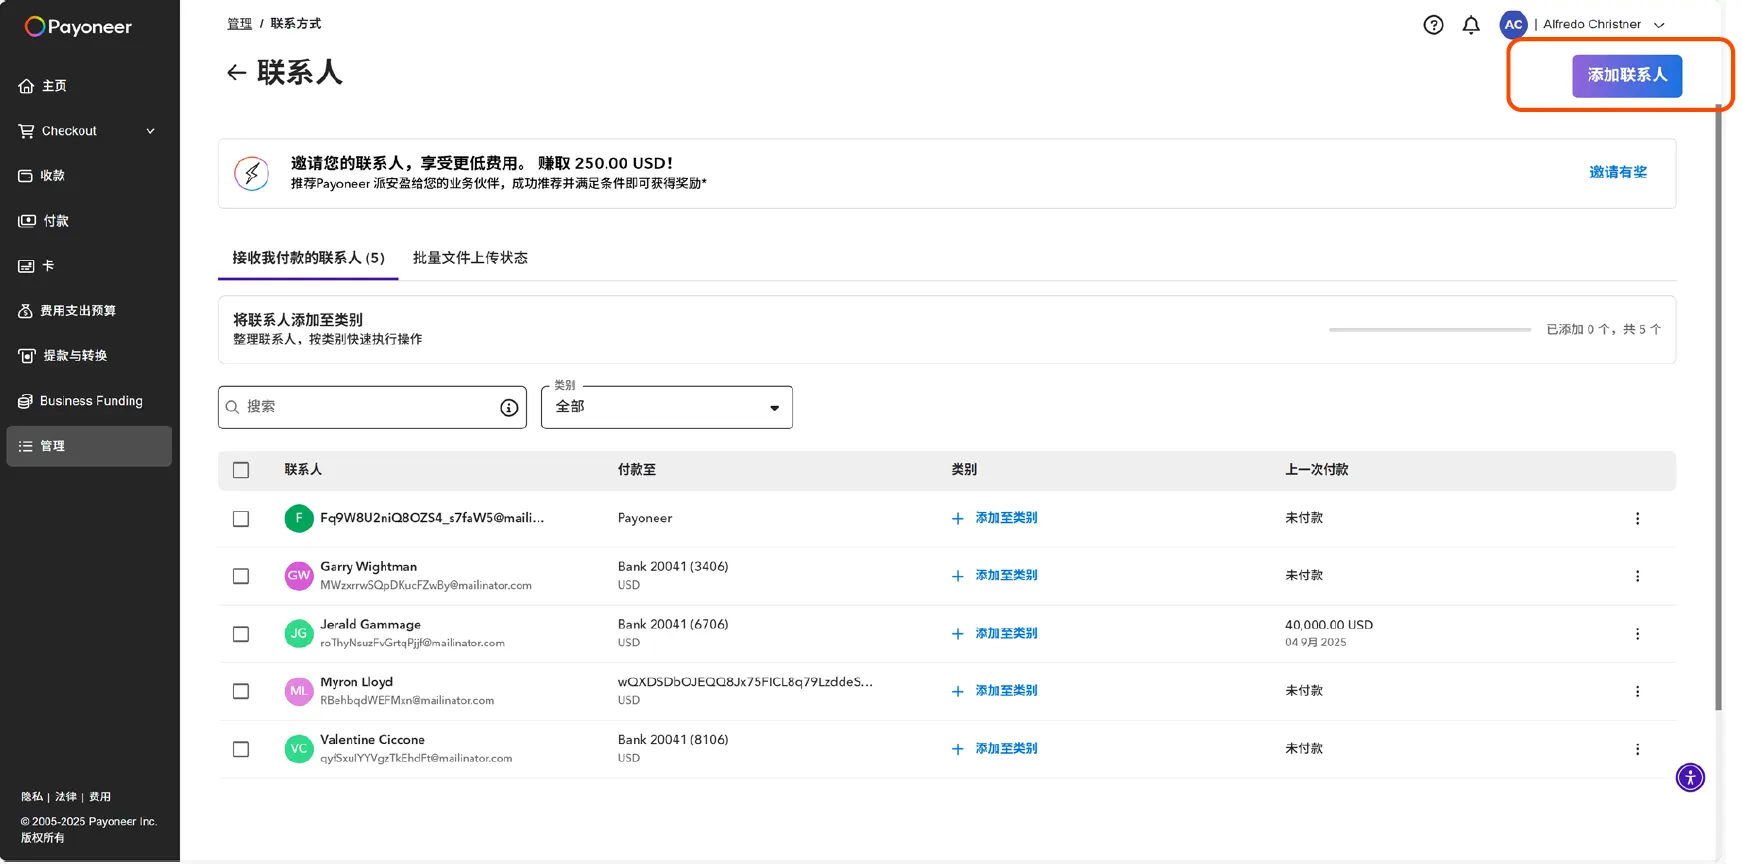Open row menu for Jerald Gammage

1637,634
